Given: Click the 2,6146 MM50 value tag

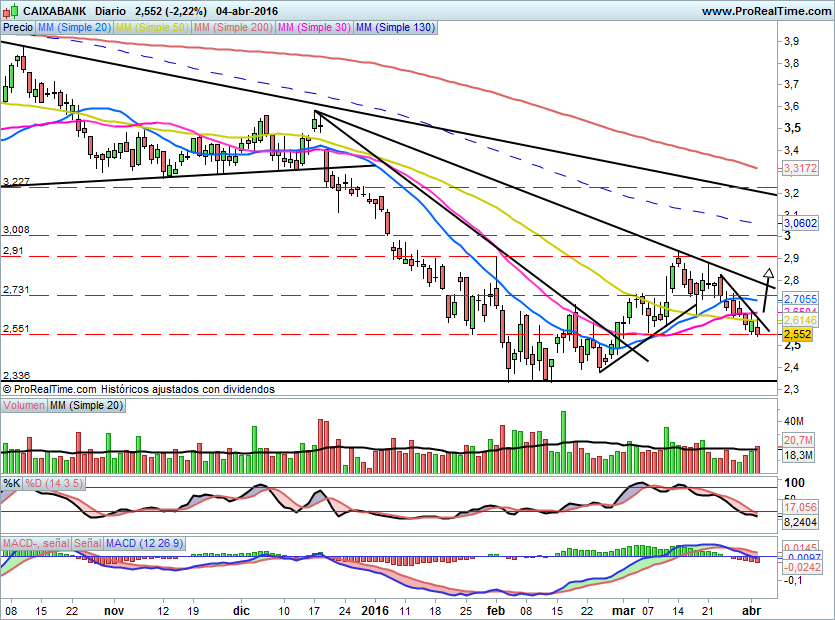Looking at the screenshot, I should (800, 320).
